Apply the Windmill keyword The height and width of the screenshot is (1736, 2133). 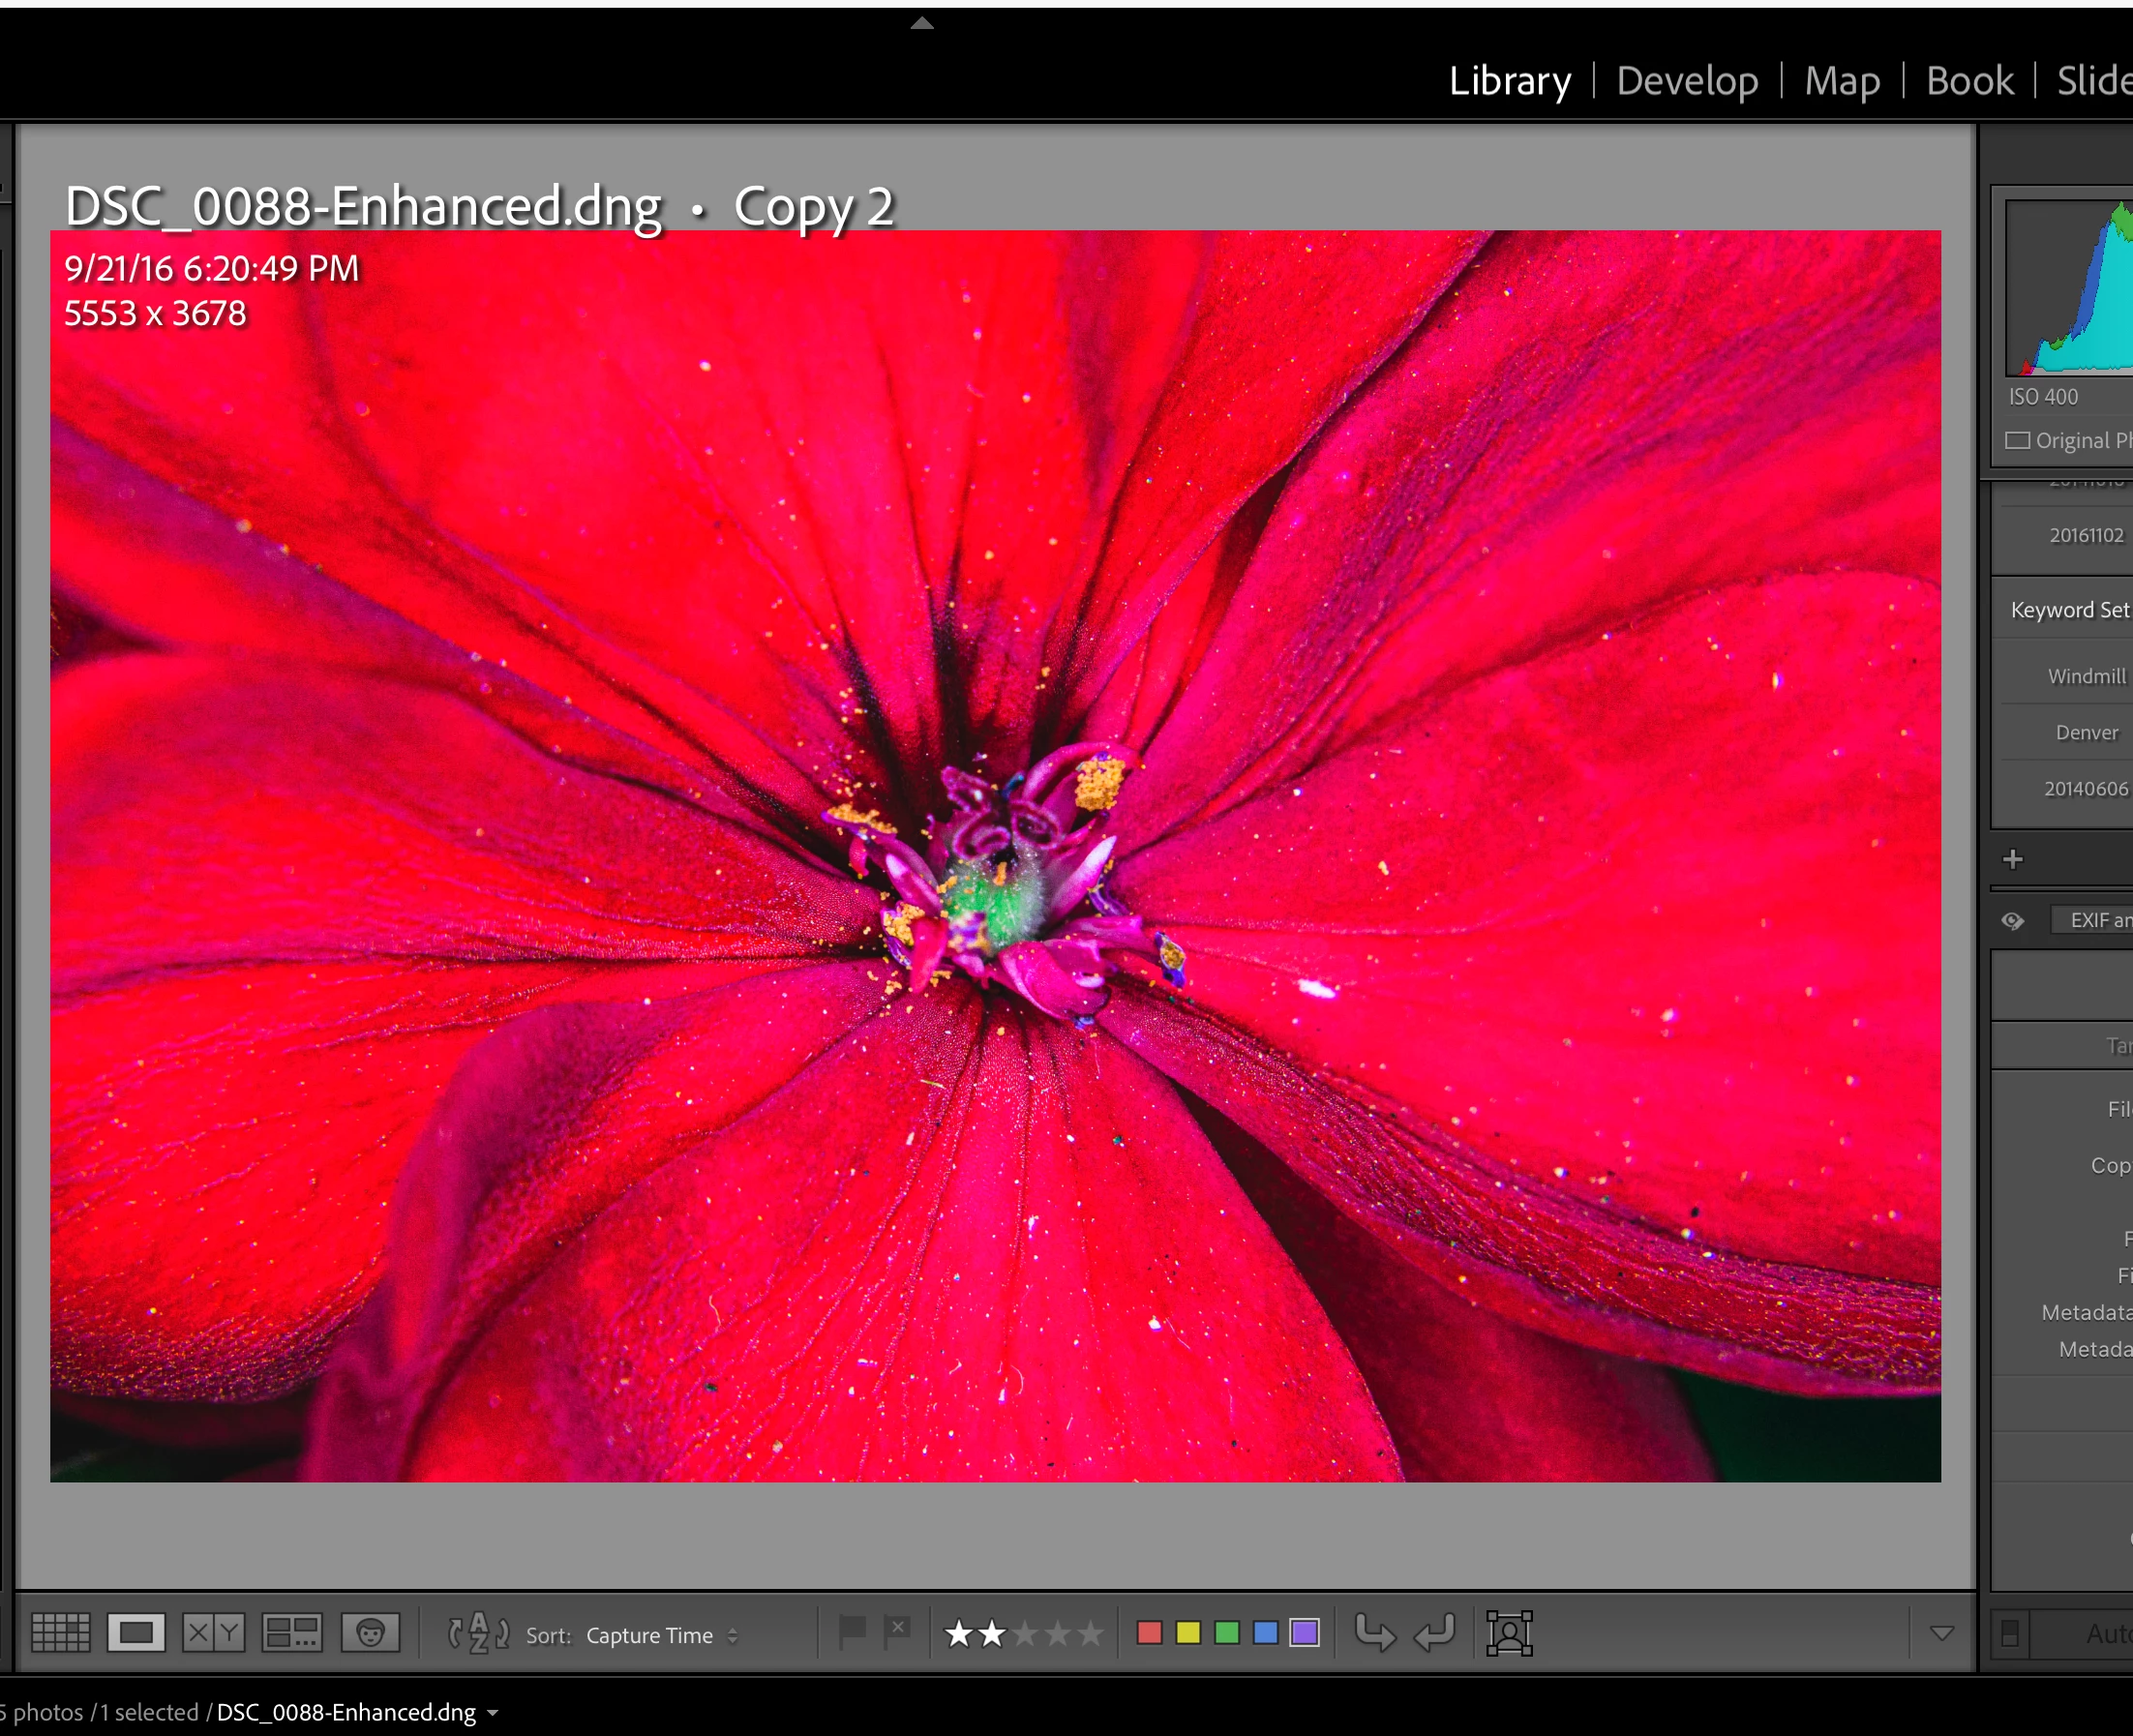pos(2086,677)
